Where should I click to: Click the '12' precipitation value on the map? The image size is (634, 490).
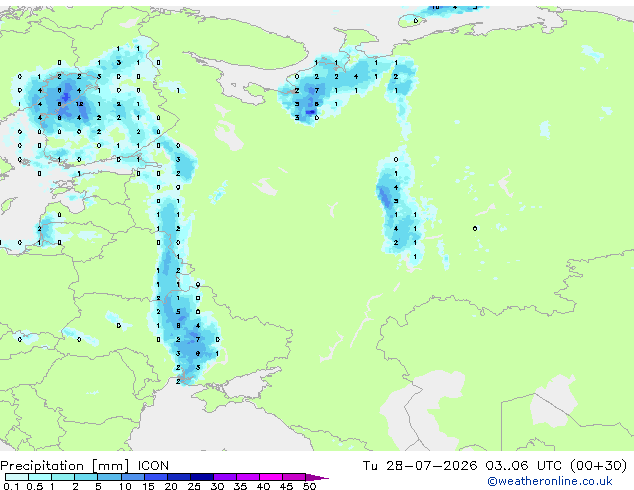pos(80,104)
